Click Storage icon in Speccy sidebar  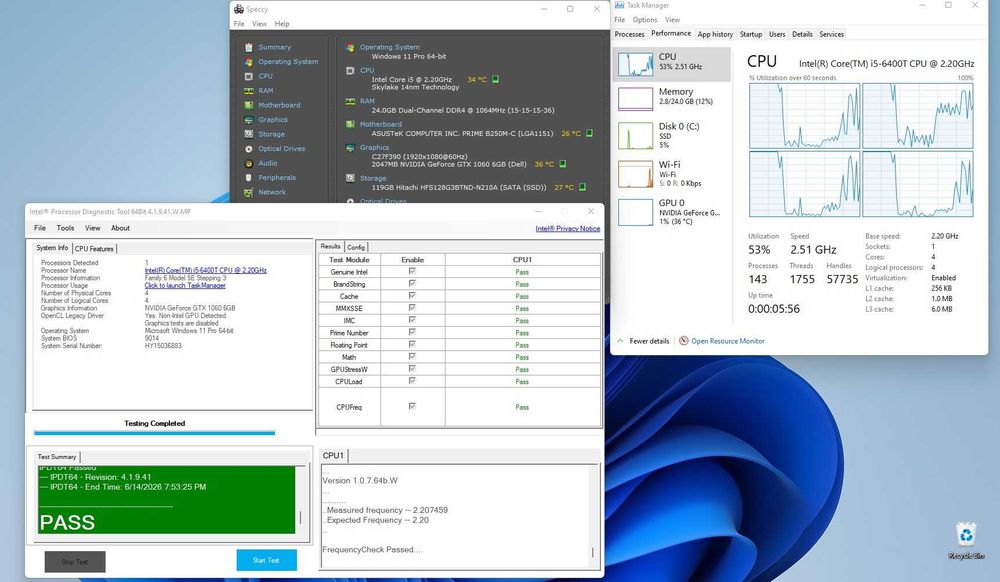pos(249,135)
